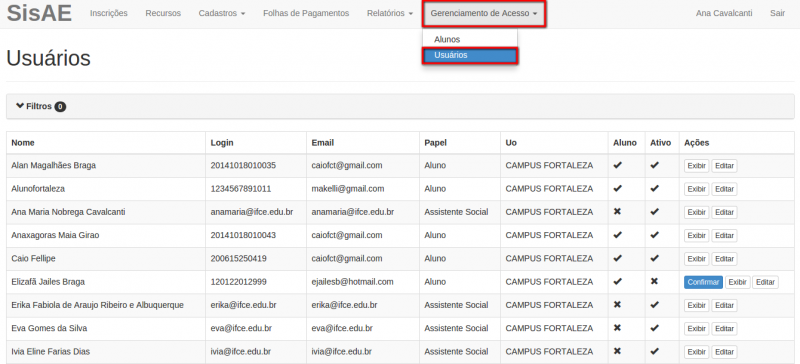800x364 pixels.
Task: Collapse the Gerenciamento de Acesso dropdown
Action: 484,13
